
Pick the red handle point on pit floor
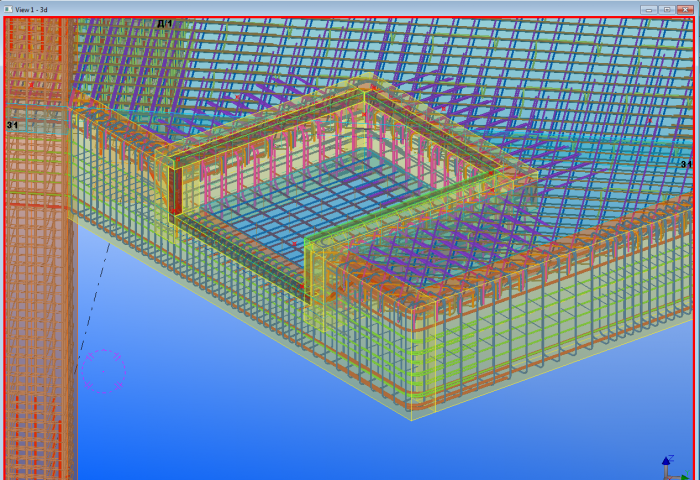[294, 244]
